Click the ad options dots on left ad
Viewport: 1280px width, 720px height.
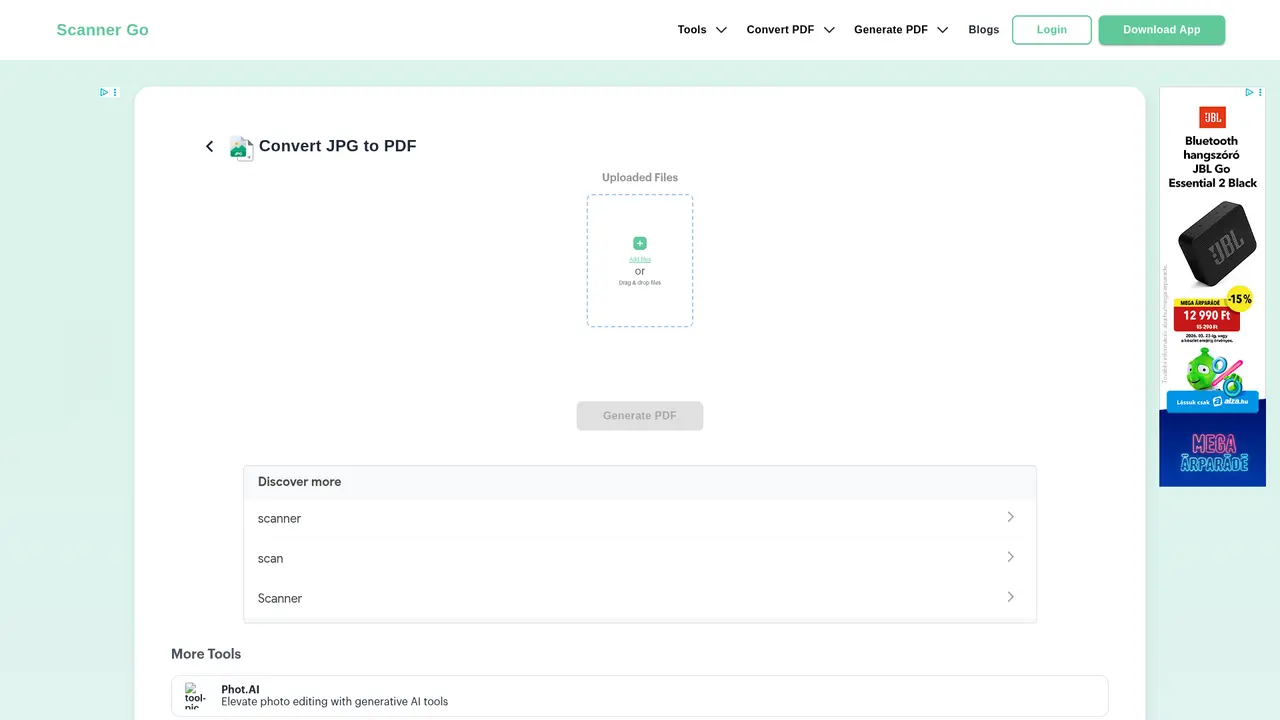click(x=115, y=92)
